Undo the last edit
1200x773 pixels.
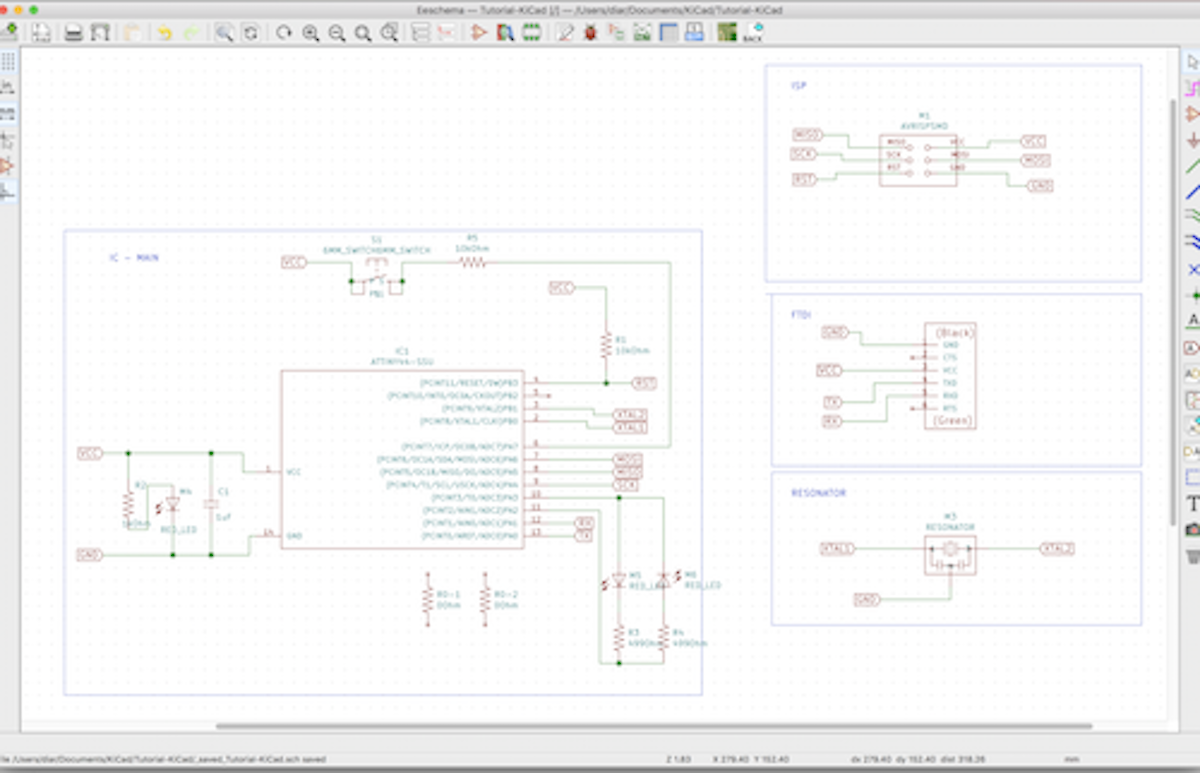point(164,32)
